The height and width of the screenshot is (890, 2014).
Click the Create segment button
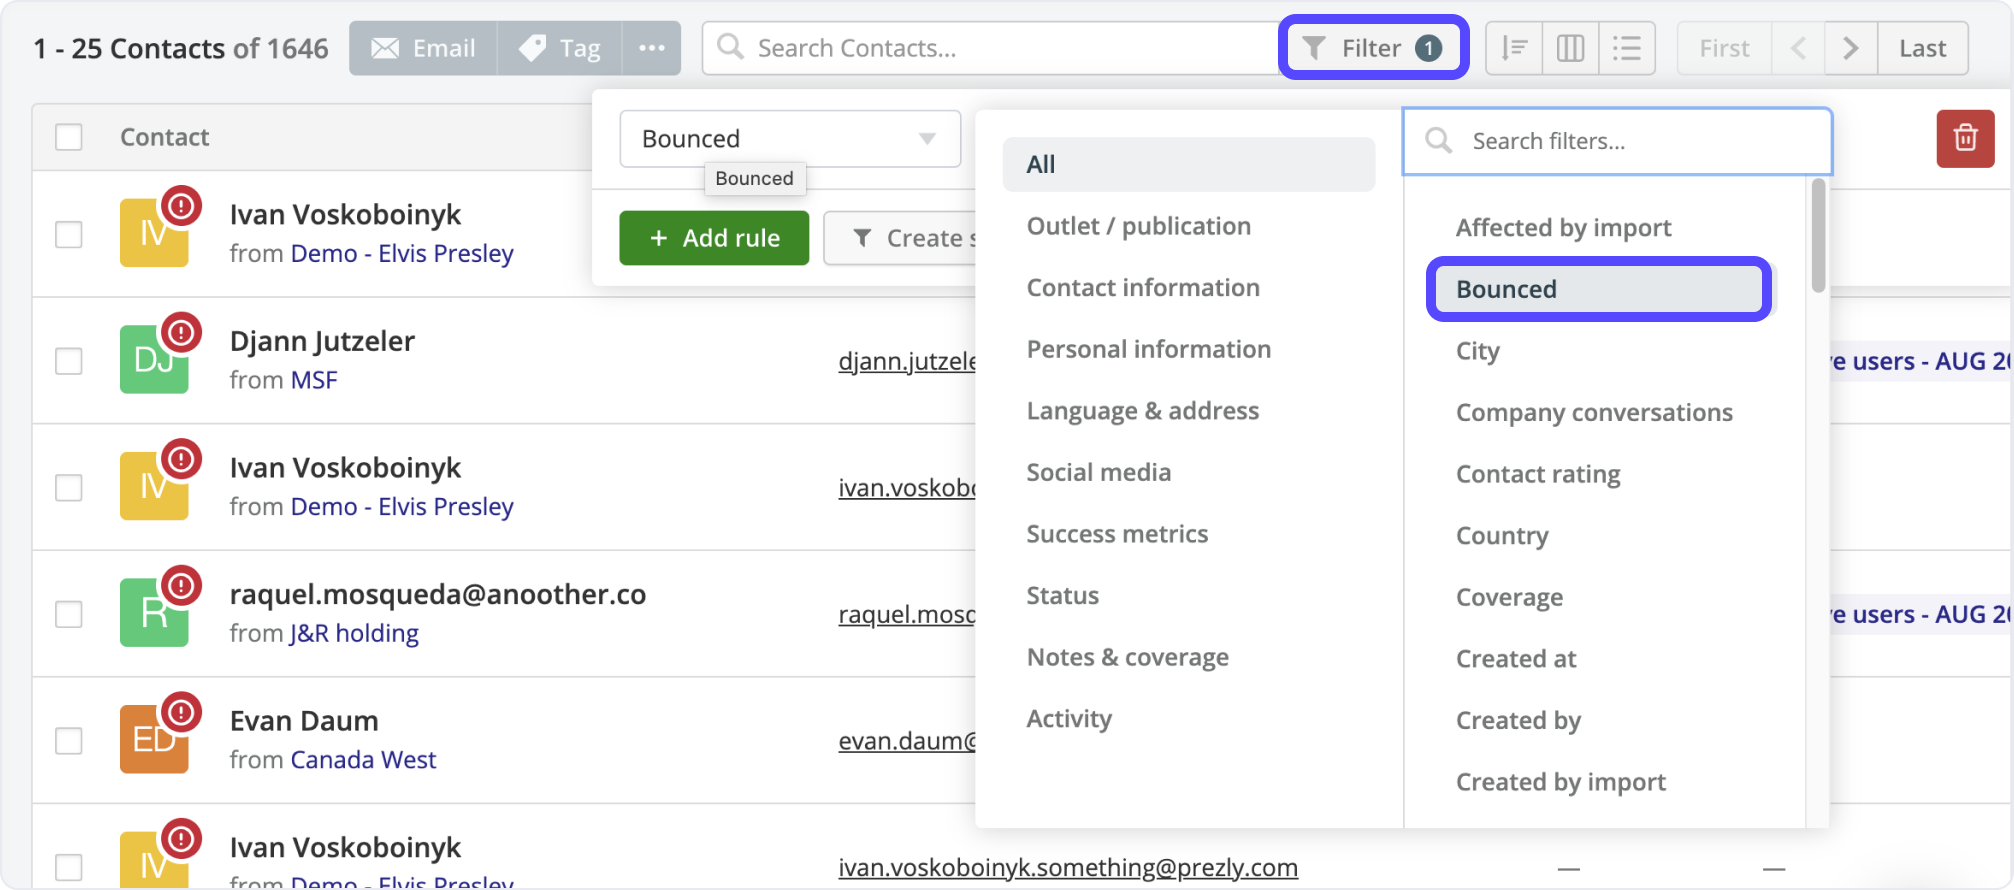click(x=900, y=238)
